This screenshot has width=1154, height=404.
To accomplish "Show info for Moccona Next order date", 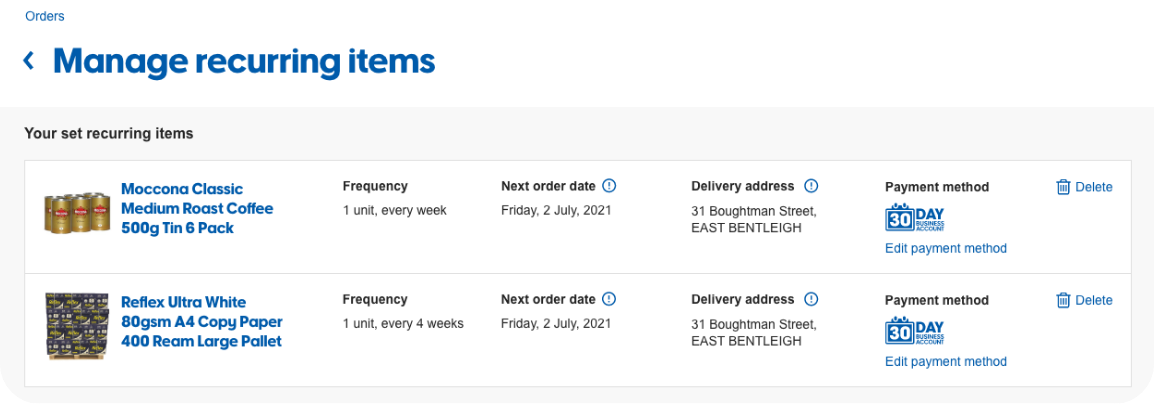I will pos(610,186).
